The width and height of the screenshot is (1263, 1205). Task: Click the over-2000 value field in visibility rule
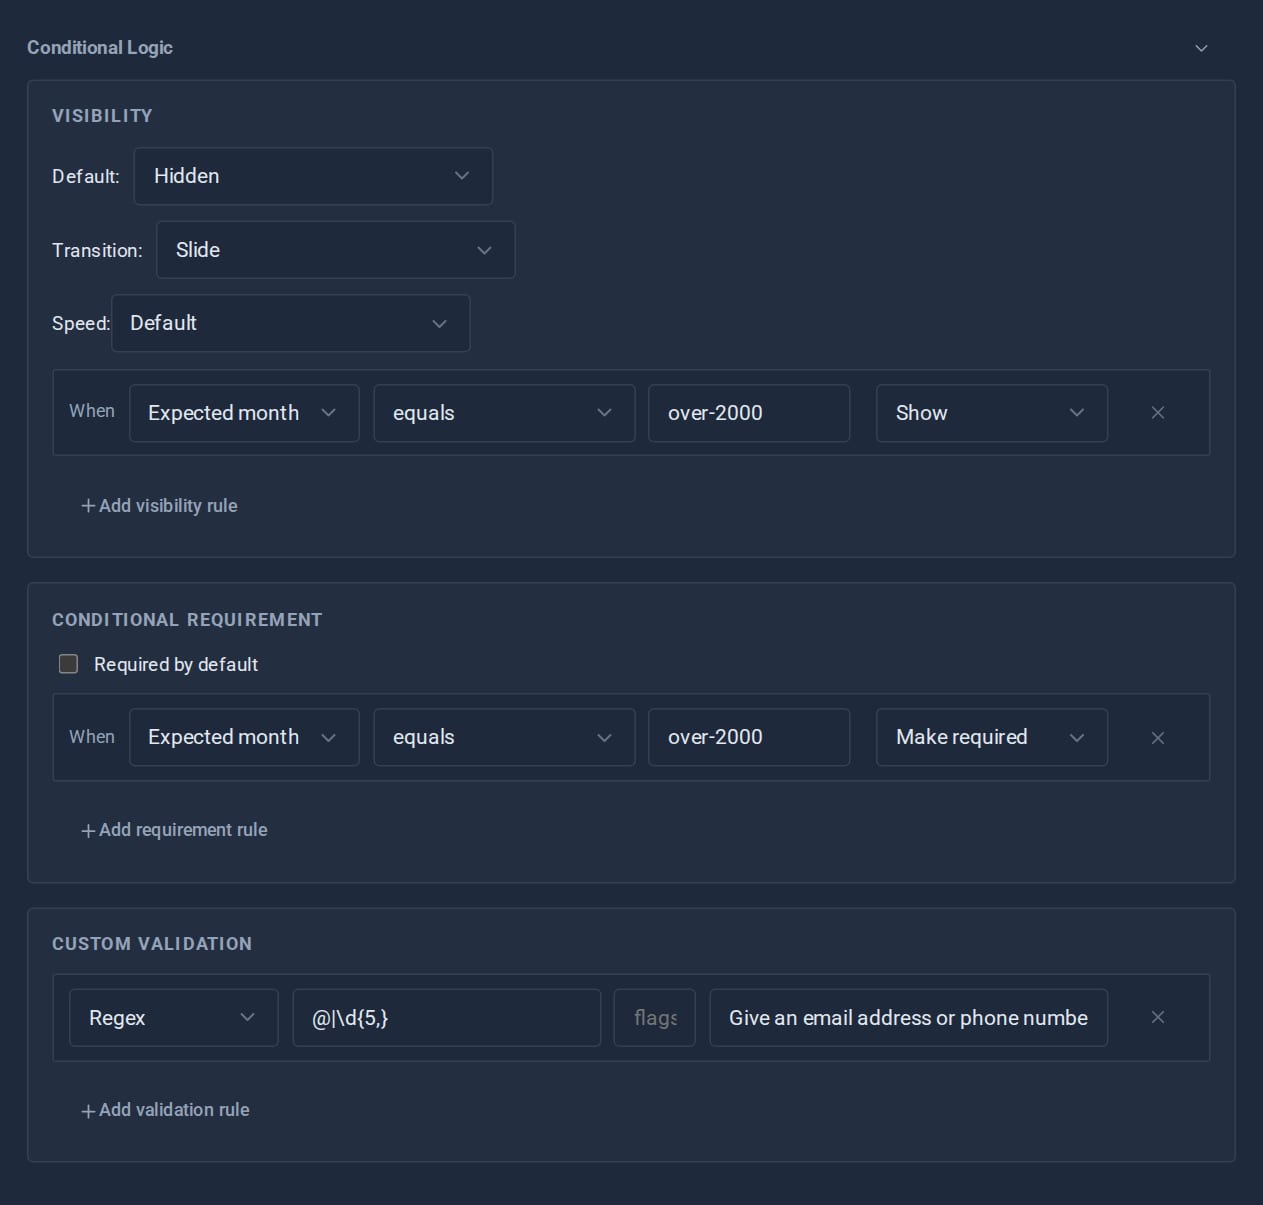point(749,413)
